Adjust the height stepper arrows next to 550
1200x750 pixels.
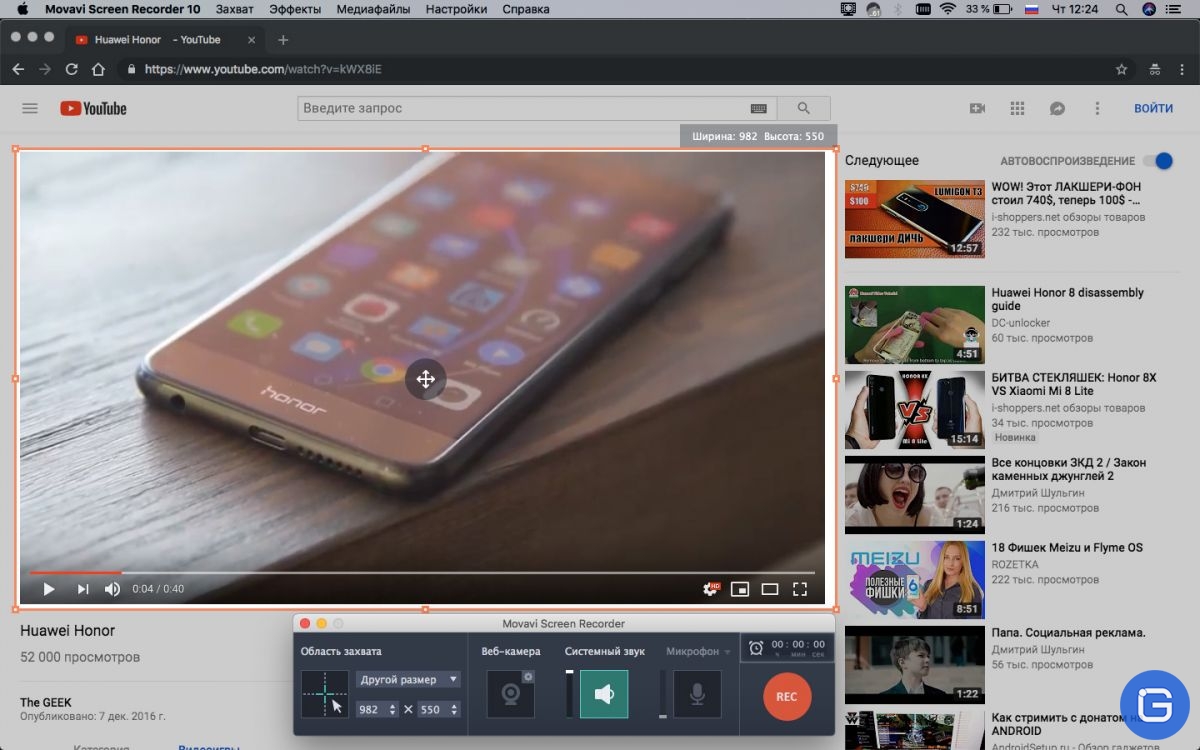tap(456, 709)
